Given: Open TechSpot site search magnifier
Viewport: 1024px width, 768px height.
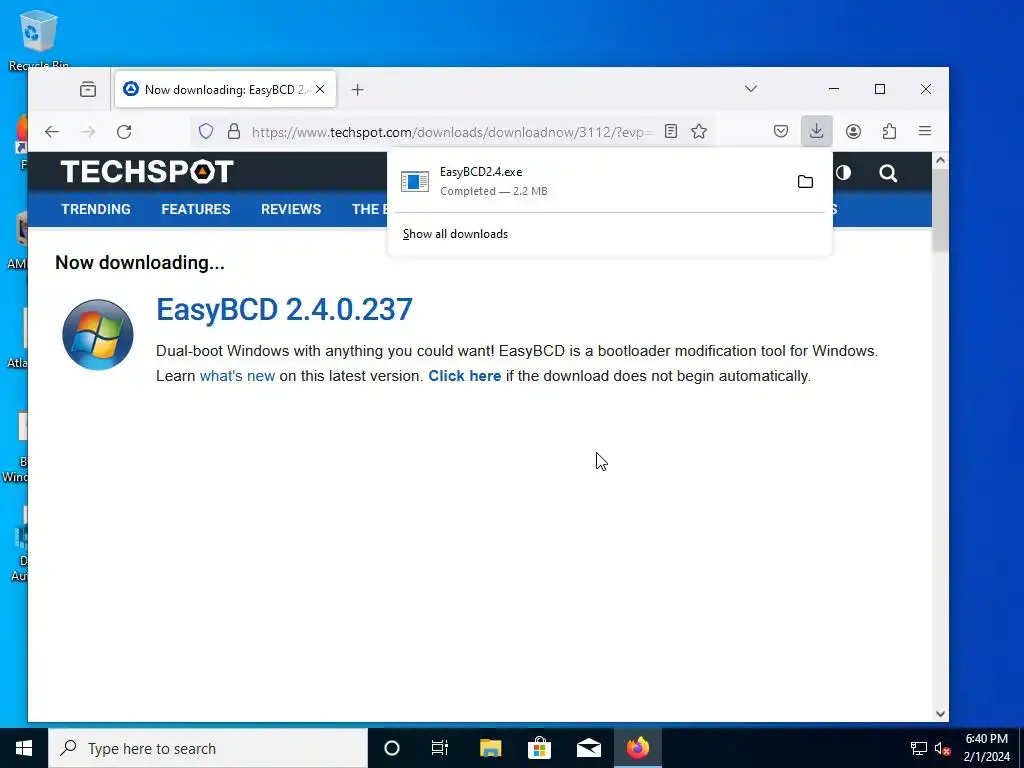Looking at the screenshot, I should (888, 173).
